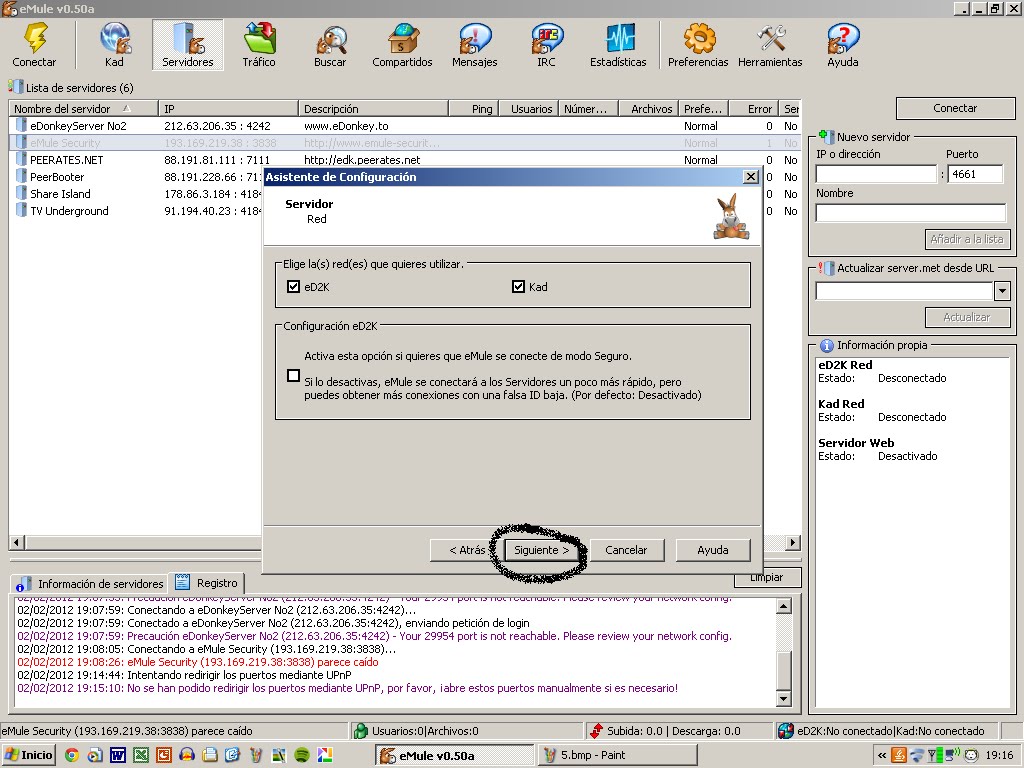This screenshot has width=1024, height=768.
Task: Click Cancelar in the wizard
Action: tap(626, 550)
